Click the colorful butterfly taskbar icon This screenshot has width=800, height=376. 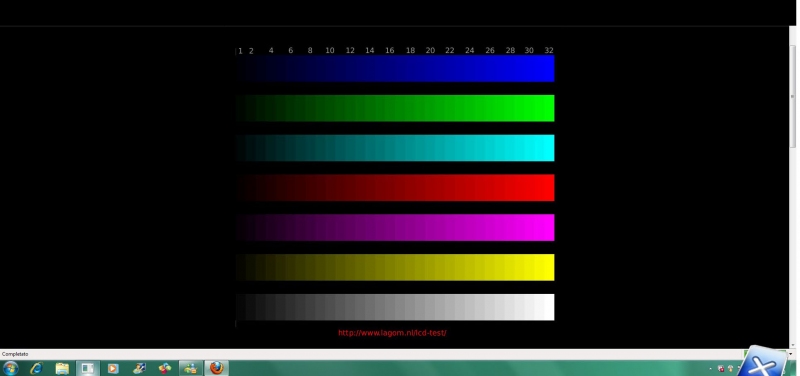164,368
